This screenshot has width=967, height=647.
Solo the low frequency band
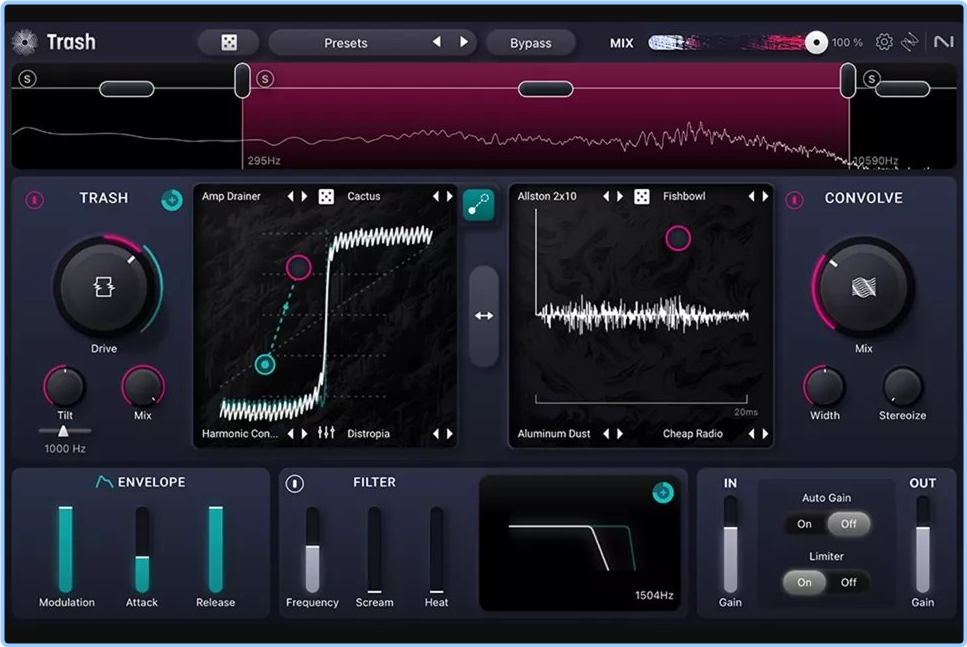pyautogui.click(x=27, y=79)
